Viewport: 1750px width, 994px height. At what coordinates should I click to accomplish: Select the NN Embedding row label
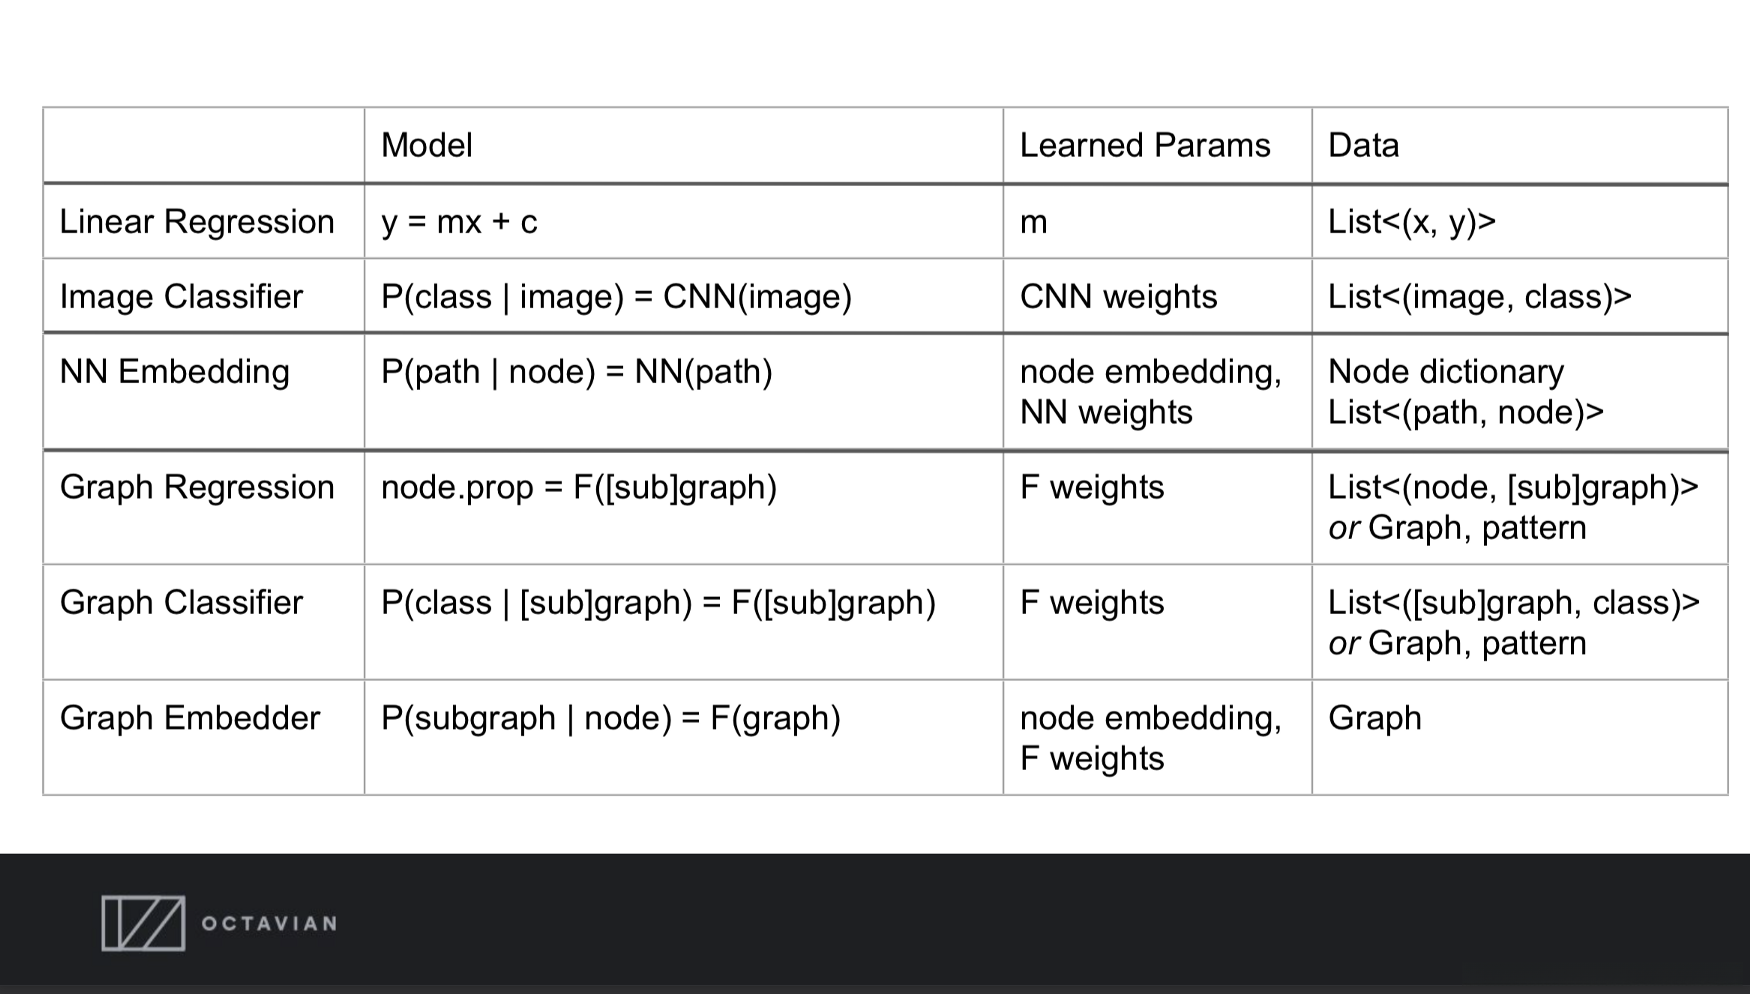175,372
